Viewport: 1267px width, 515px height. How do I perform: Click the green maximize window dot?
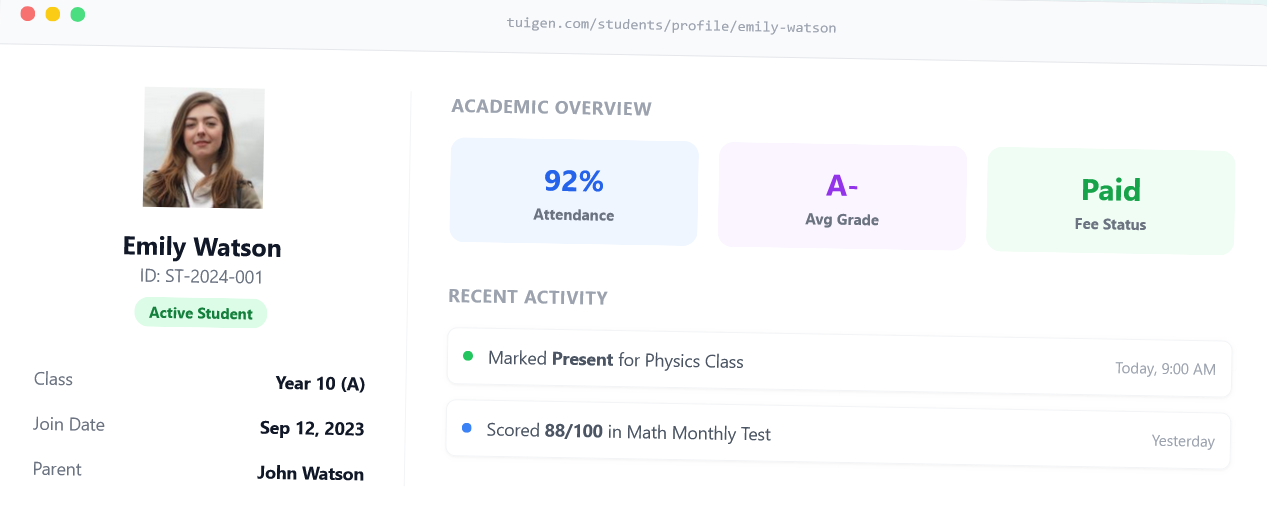77,14
